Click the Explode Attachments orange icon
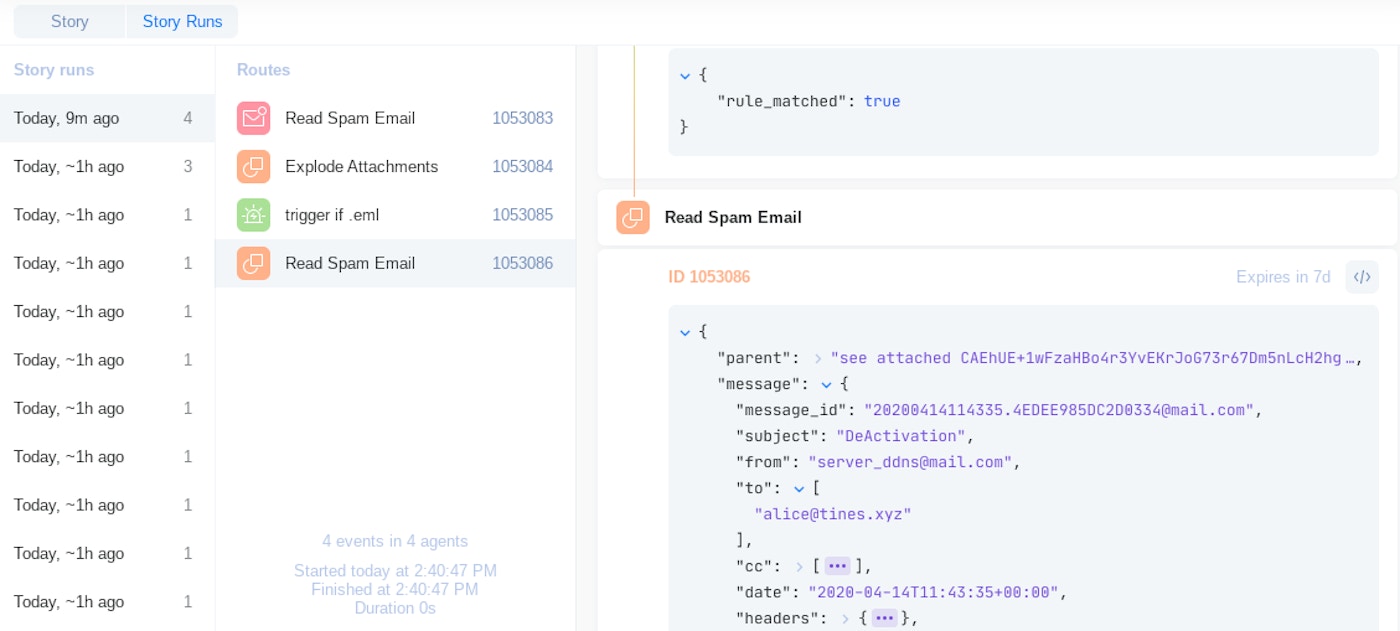The image size is (1400, 631). [253, 167]
